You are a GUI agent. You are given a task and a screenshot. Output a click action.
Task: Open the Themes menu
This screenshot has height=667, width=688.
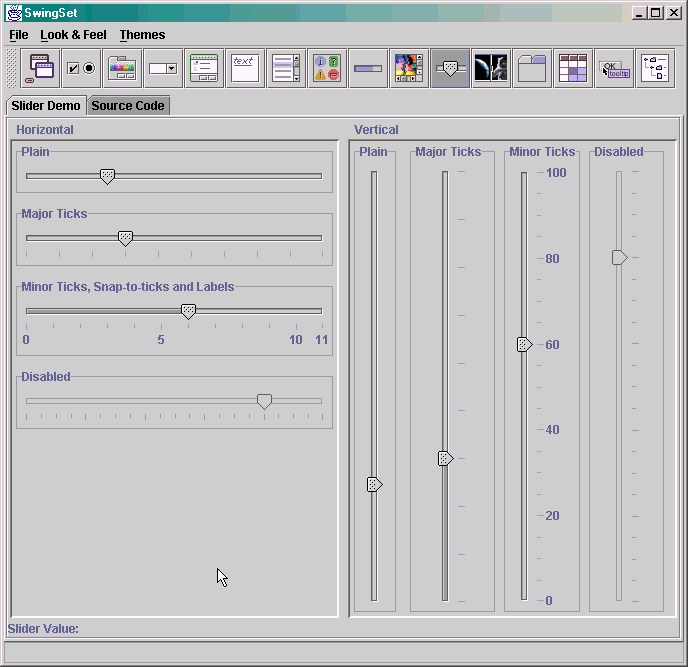(142, 35)
